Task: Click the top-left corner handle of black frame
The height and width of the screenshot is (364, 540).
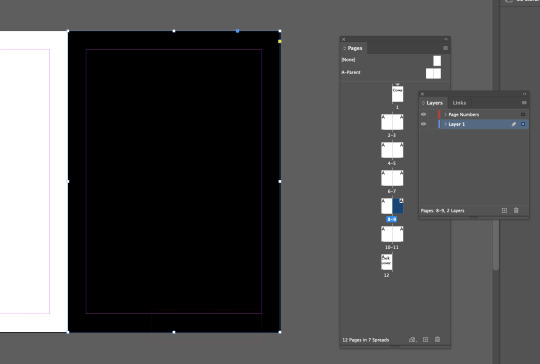Action: 68,31
